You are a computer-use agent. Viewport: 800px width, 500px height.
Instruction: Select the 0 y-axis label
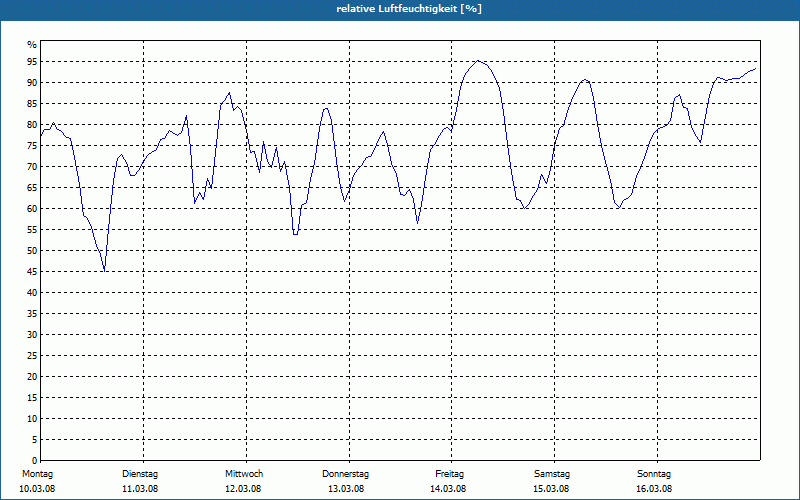tap(34, 461)
